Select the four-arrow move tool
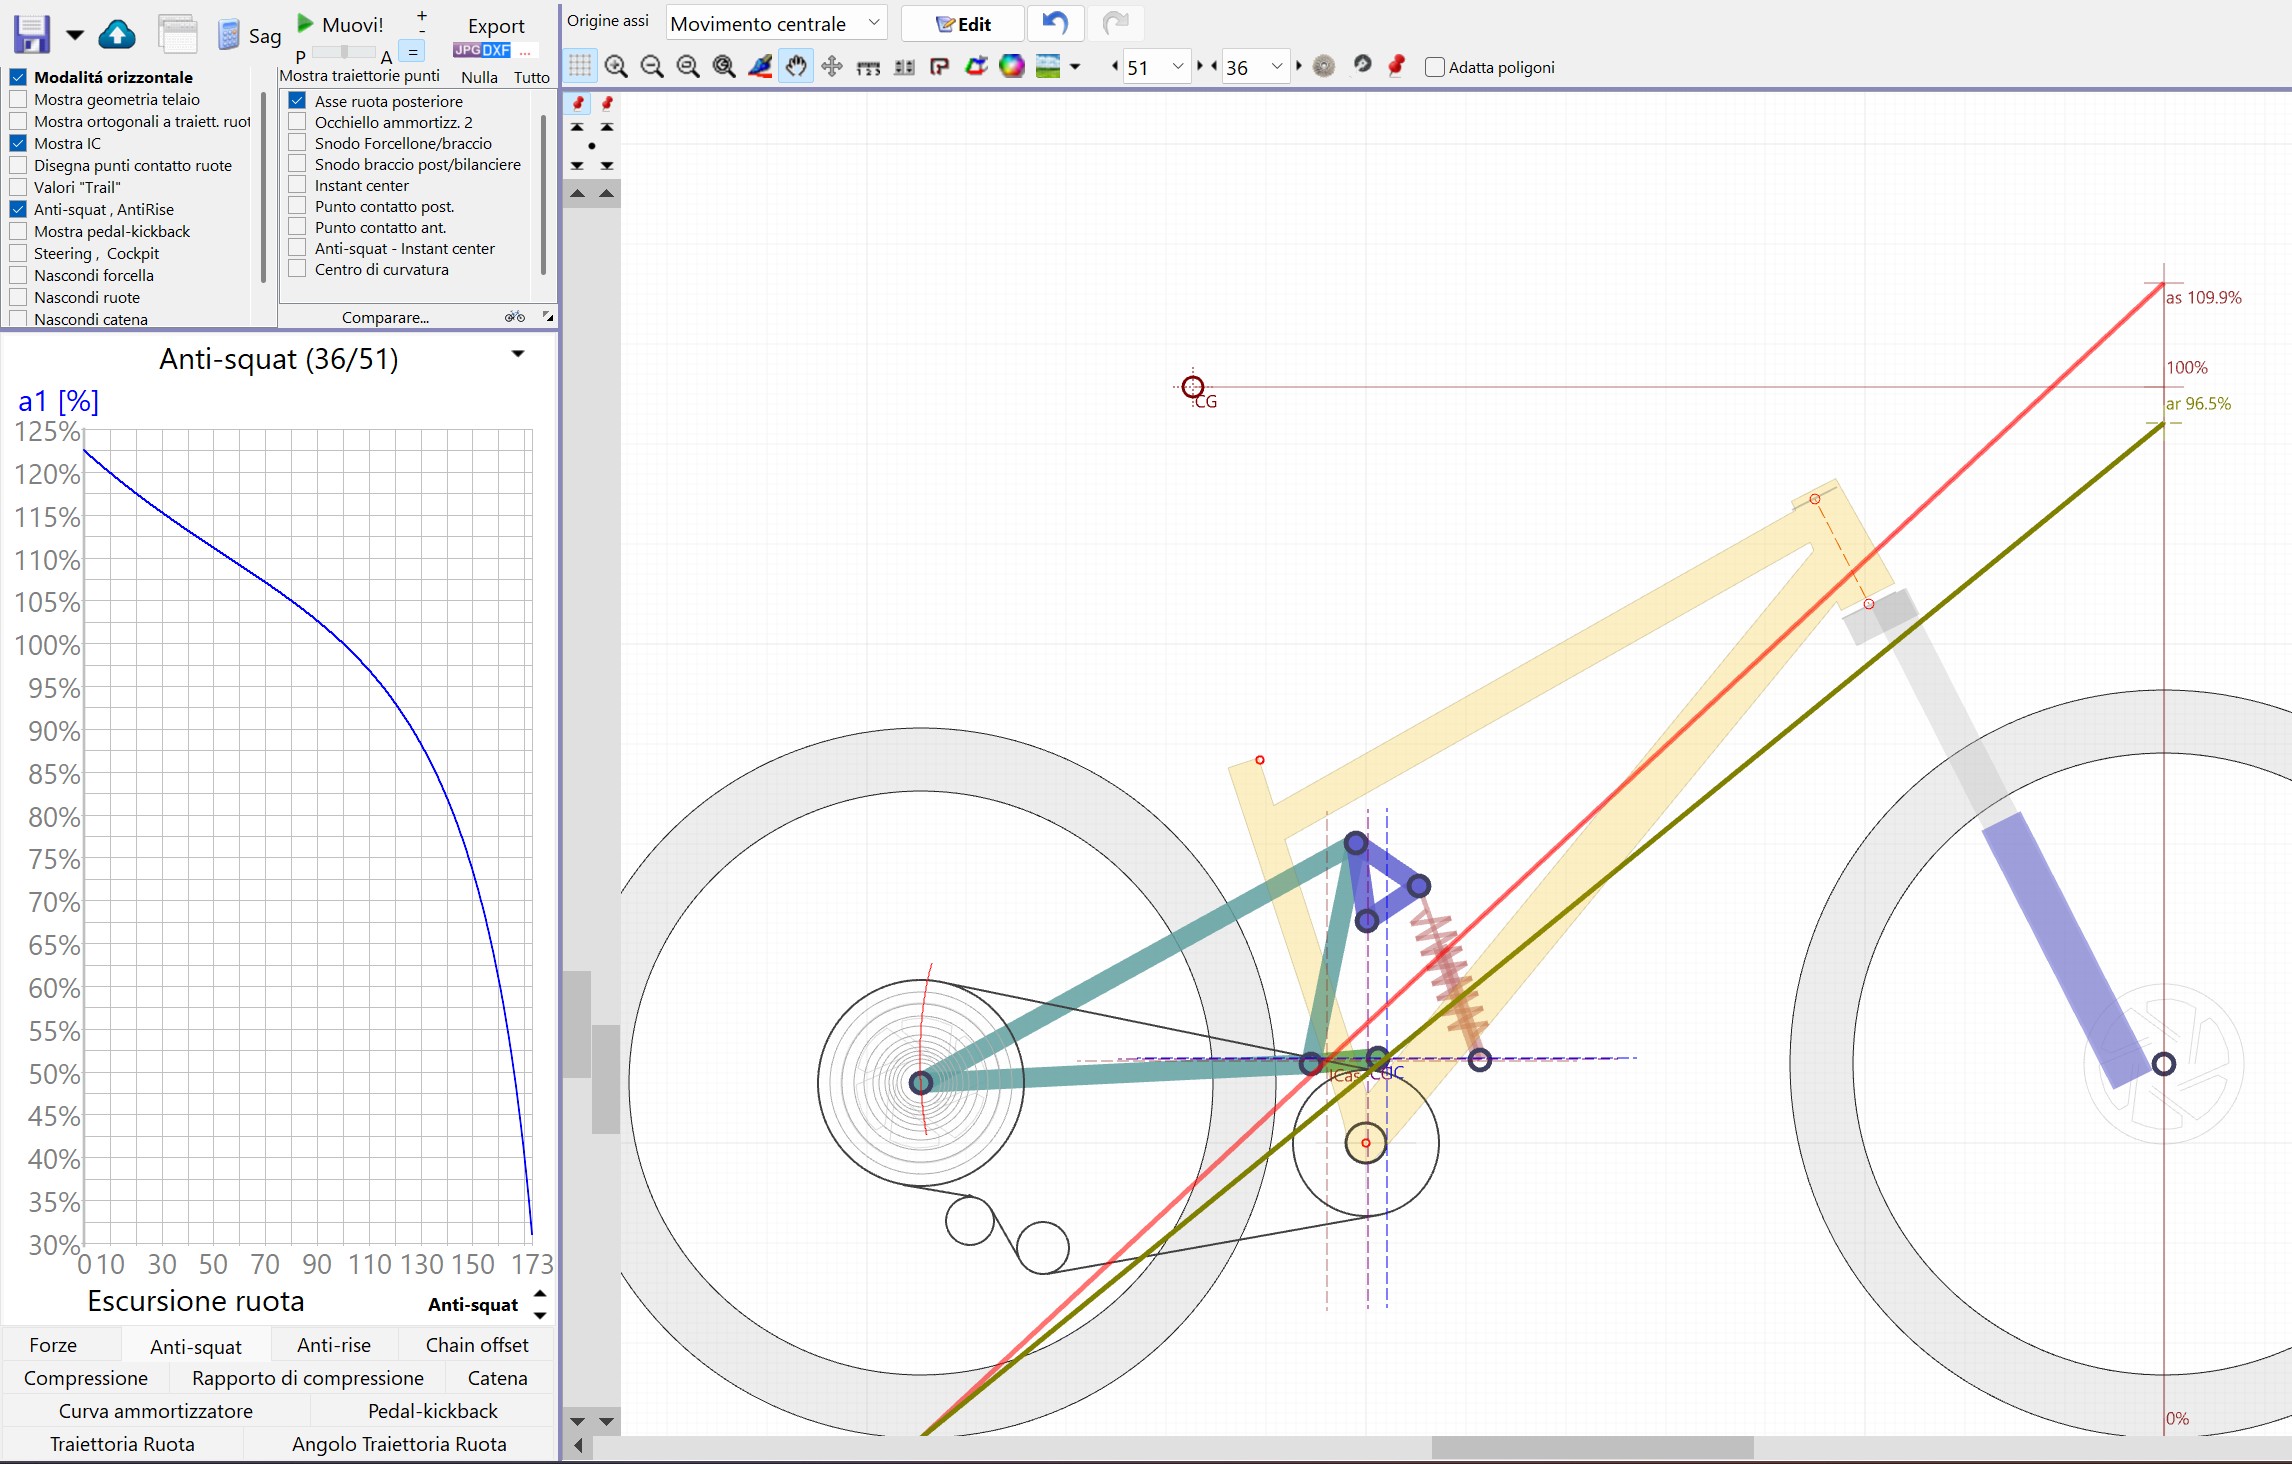This screenshot has width=2292, height=1464. point(831,67)
